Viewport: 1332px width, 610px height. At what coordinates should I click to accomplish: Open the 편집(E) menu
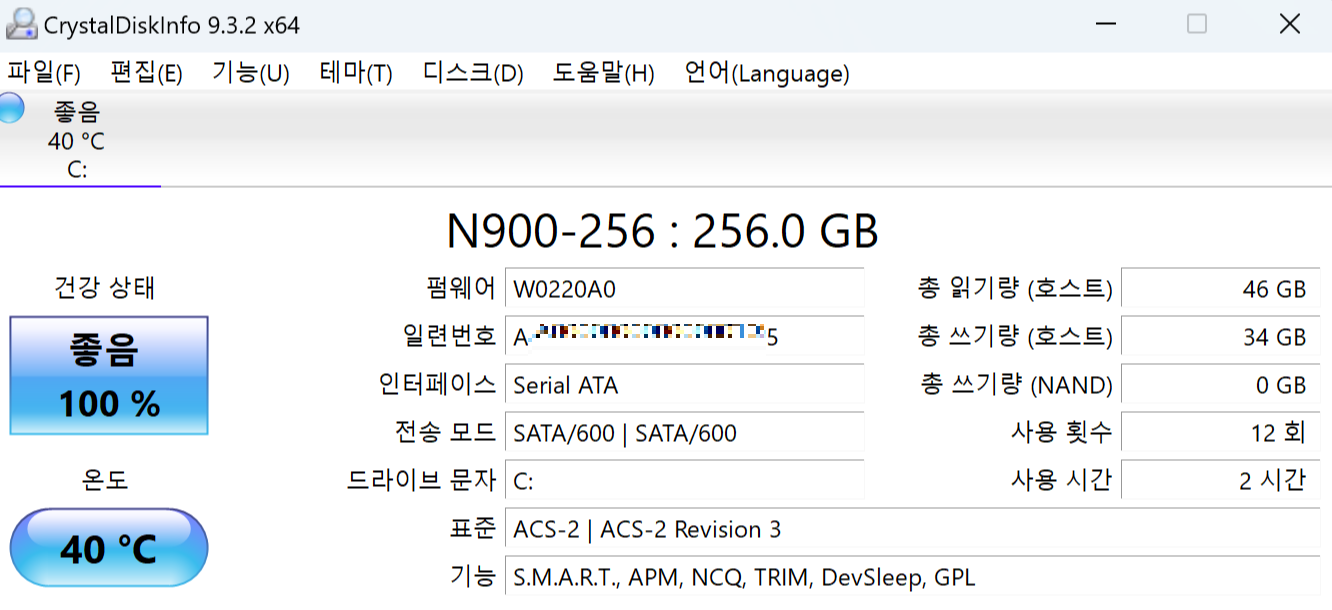tap(146, 73)
